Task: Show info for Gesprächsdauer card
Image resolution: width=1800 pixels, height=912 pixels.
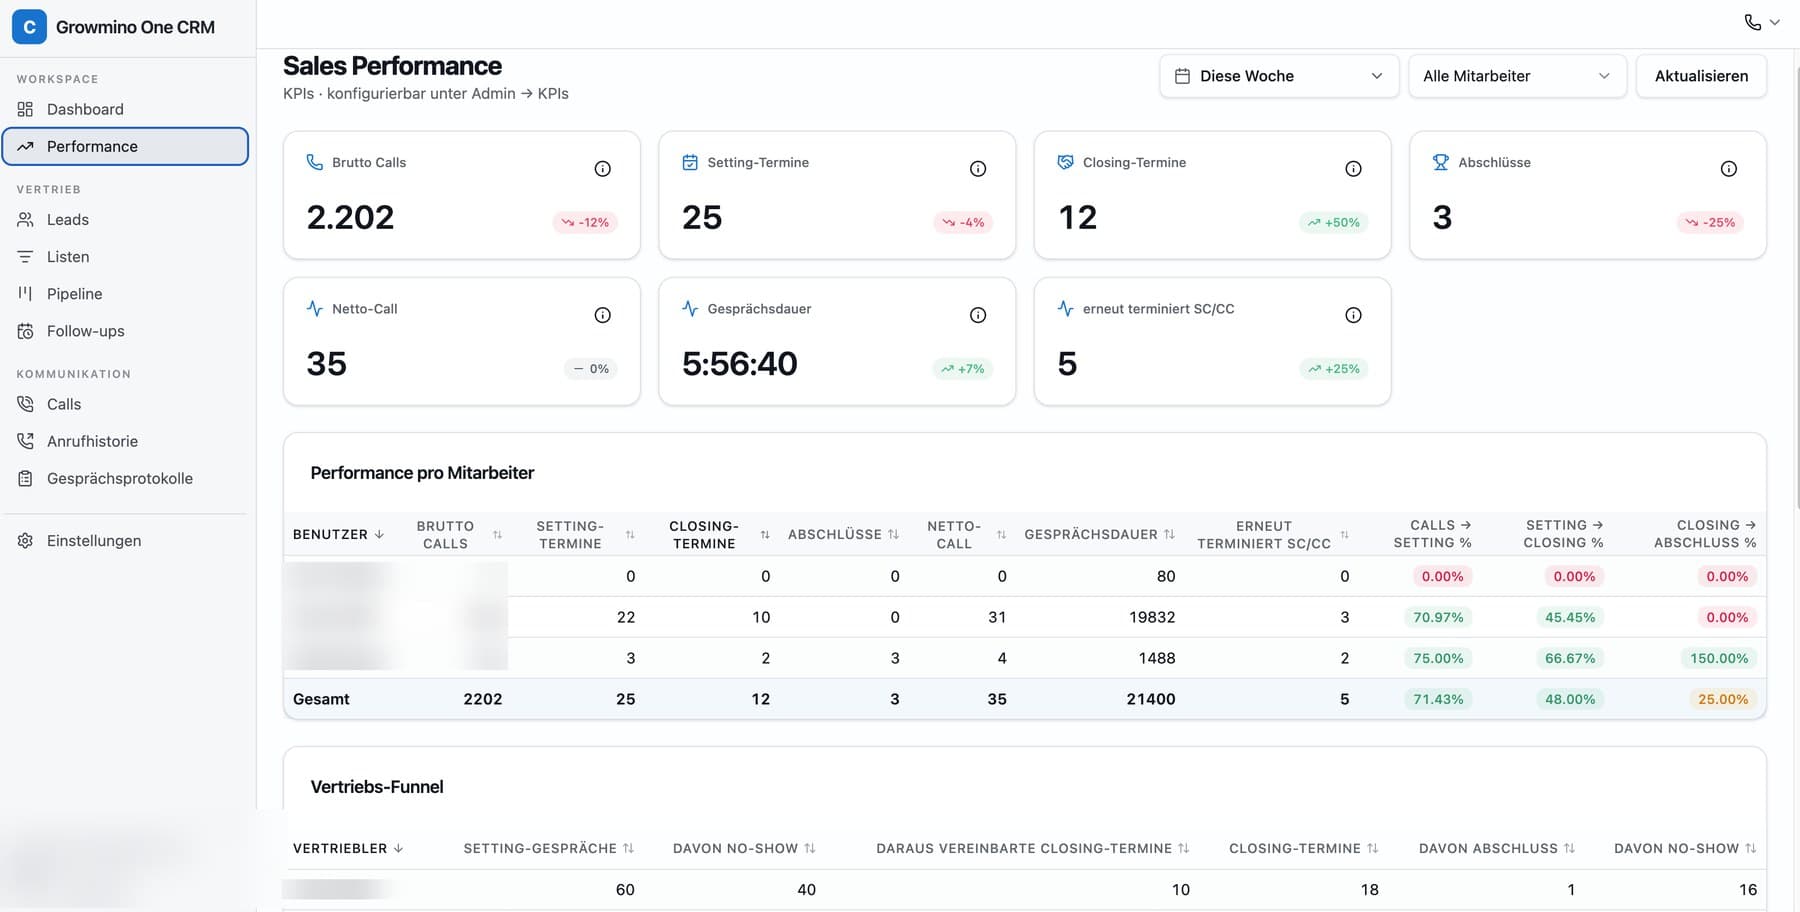Action: coord(978,315)
